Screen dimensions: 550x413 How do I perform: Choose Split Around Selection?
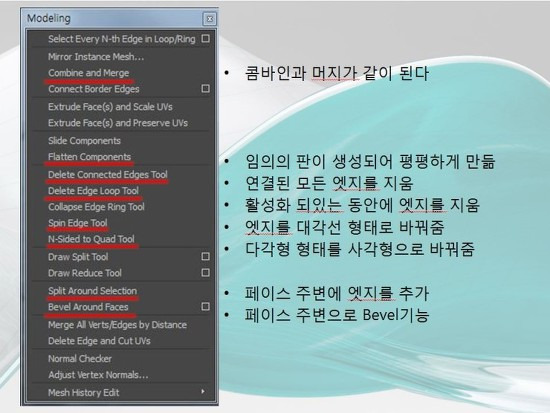point(93,291)
